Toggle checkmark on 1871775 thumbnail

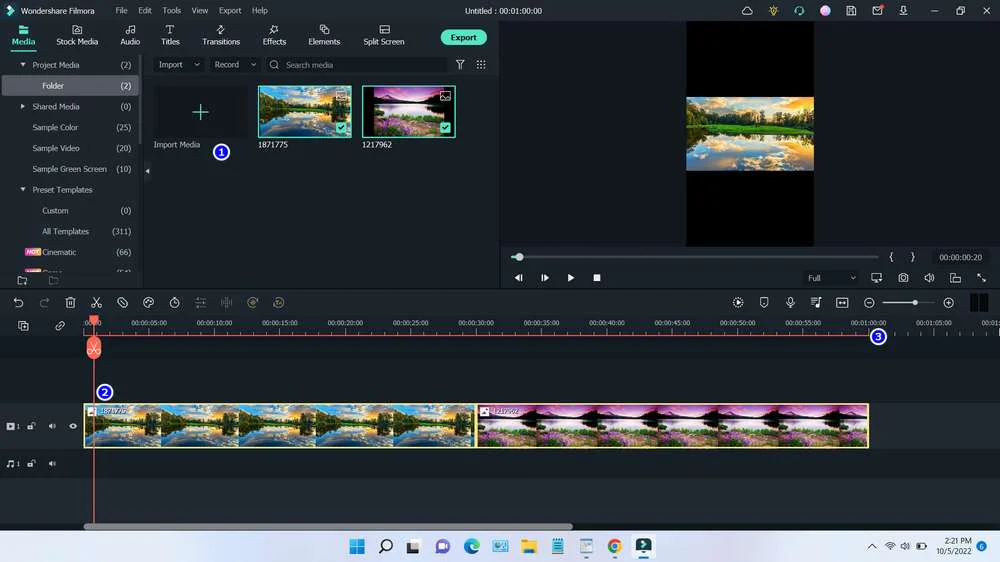[341, 128]
